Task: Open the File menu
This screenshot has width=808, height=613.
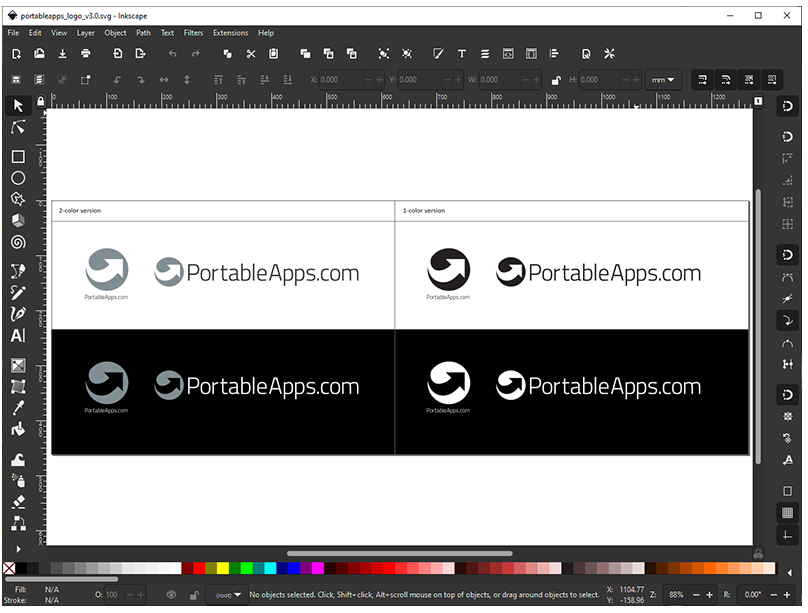Action: (x=13, y=32)
